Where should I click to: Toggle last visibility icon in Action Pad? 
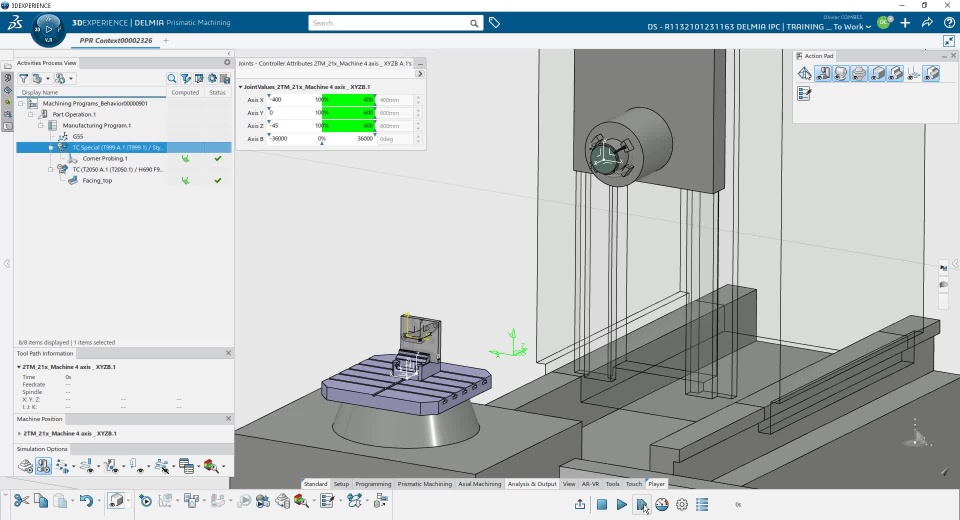click(931, 73)
